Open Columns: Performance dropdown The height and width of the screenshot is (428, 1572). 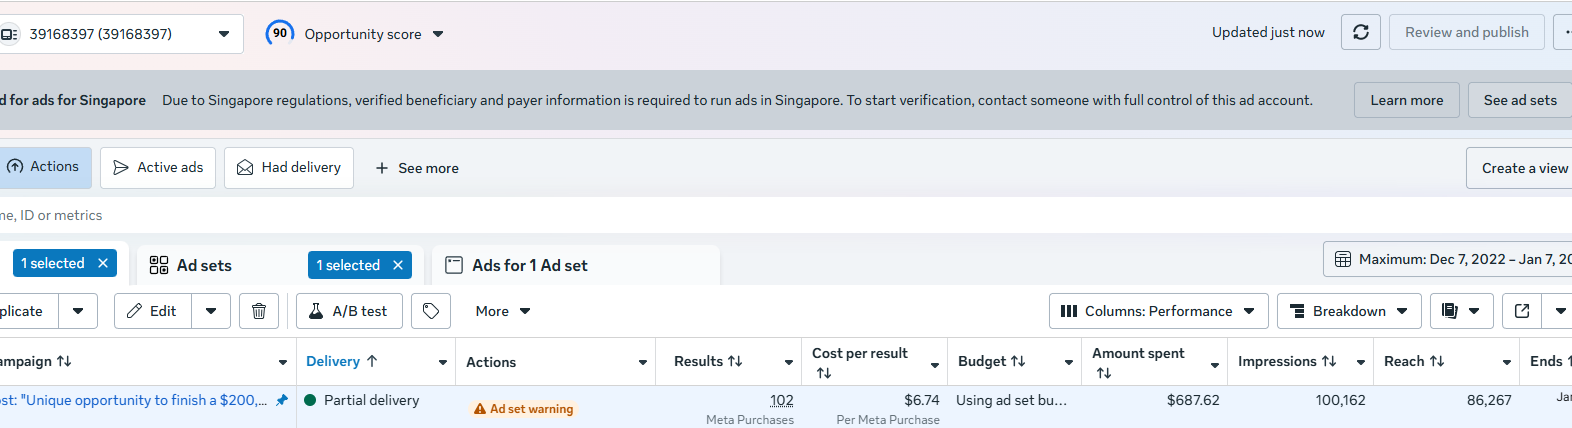tap(1158, 311)
